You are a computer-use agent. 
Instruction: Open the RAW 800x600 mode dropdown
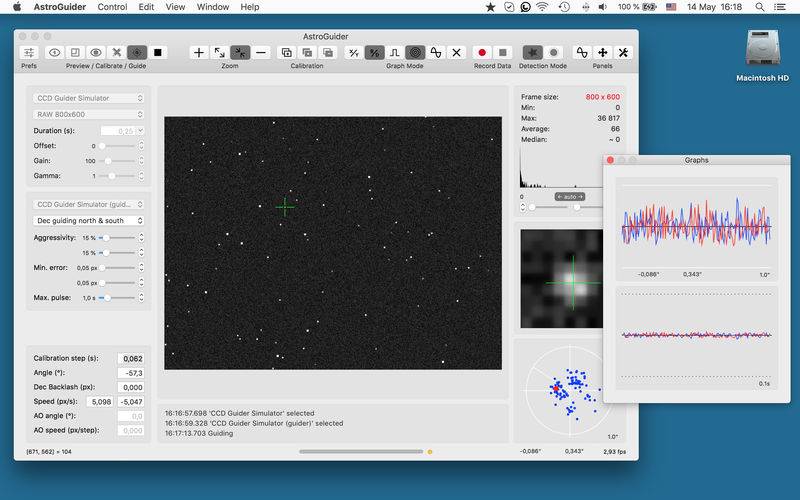[89, 114]
